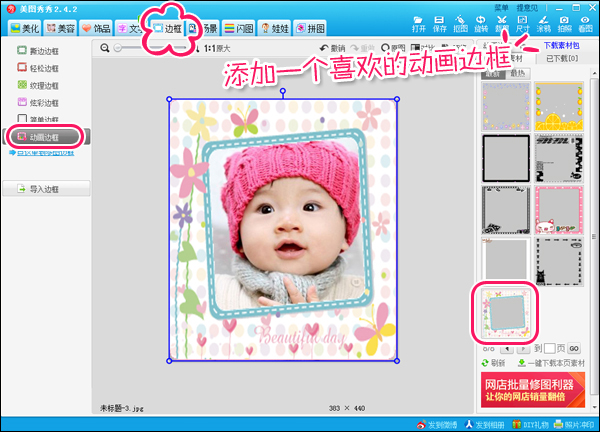
Task: Click materials panel scrollbar down arrow
Action: pyautogui.click(x=594, y=408)
